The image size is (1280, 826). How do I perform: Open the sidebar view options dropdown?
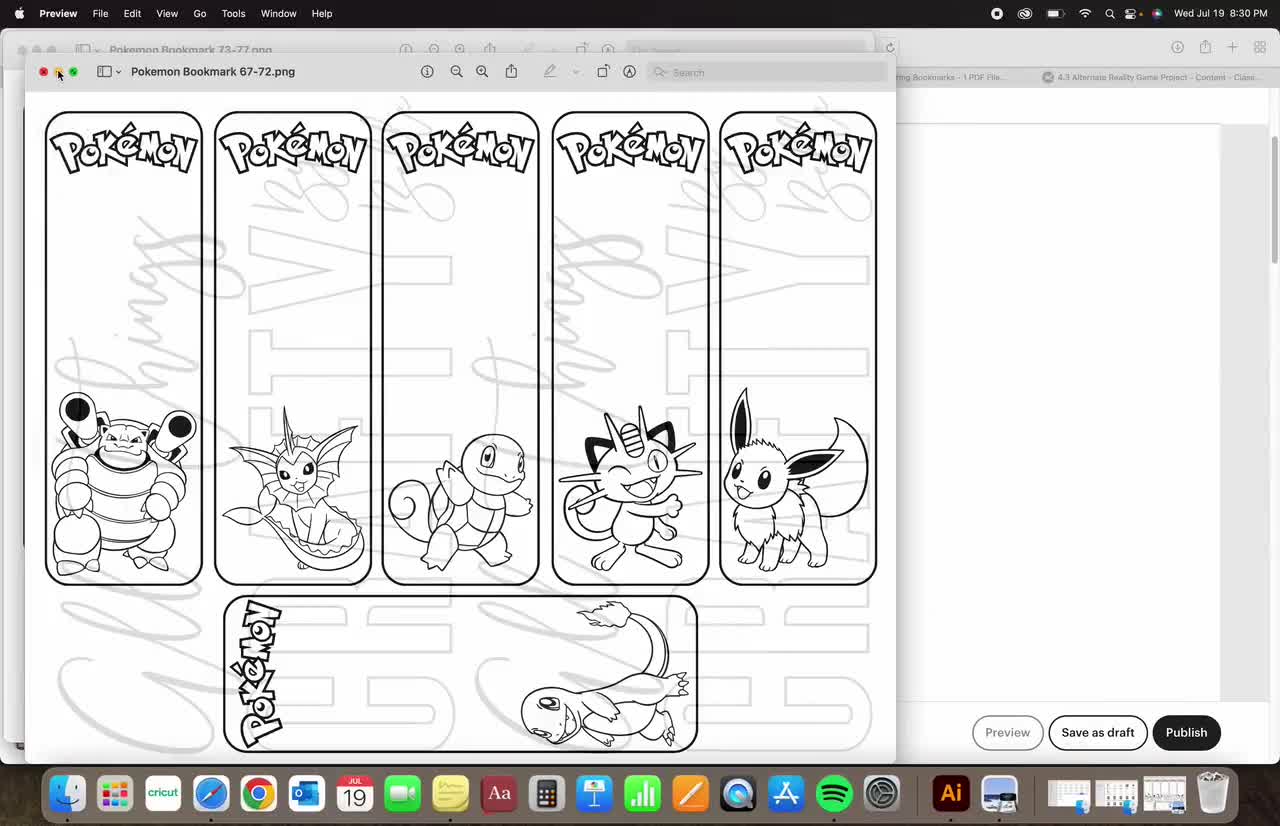118,72
